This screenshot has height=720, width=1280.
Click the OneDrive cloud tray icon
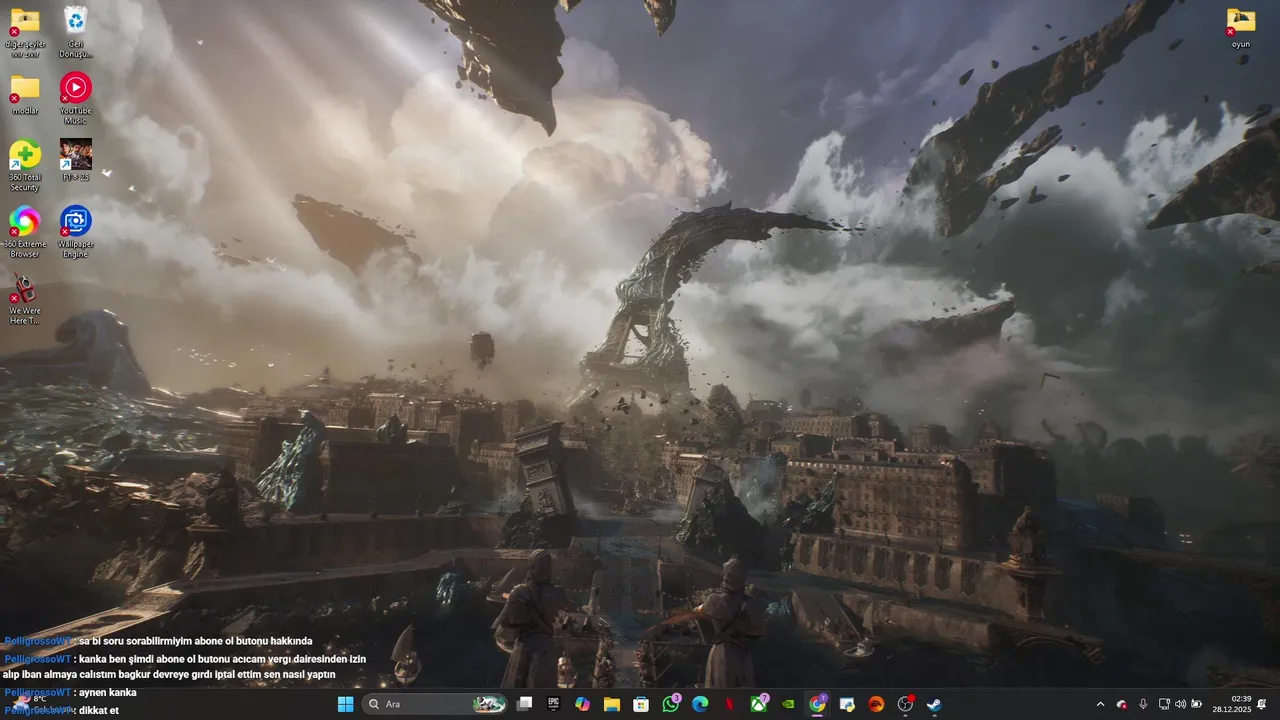point(1121,704)
